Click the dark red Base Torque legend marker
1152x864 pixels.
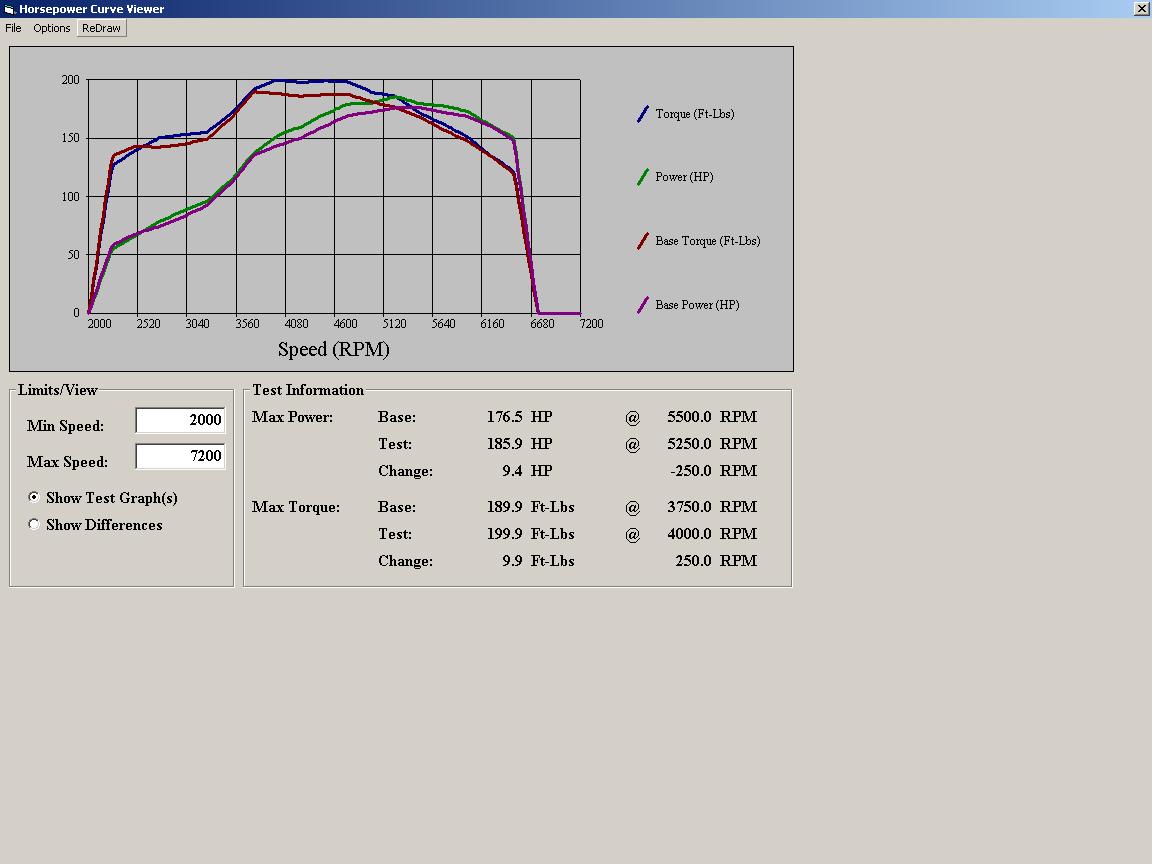coord(643,241)
